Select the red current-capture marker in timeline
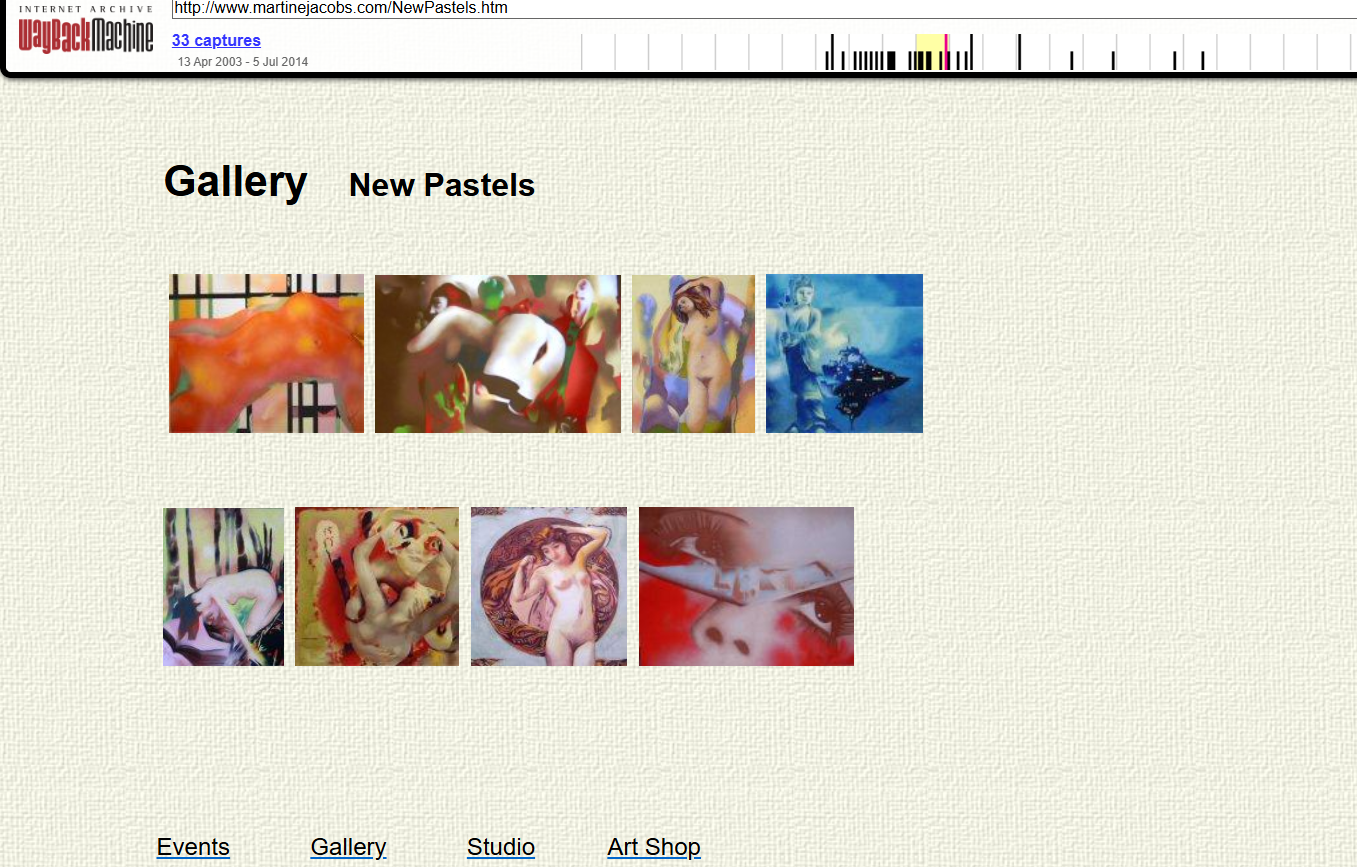1357x867 pixels. click(x=946, y=52)
